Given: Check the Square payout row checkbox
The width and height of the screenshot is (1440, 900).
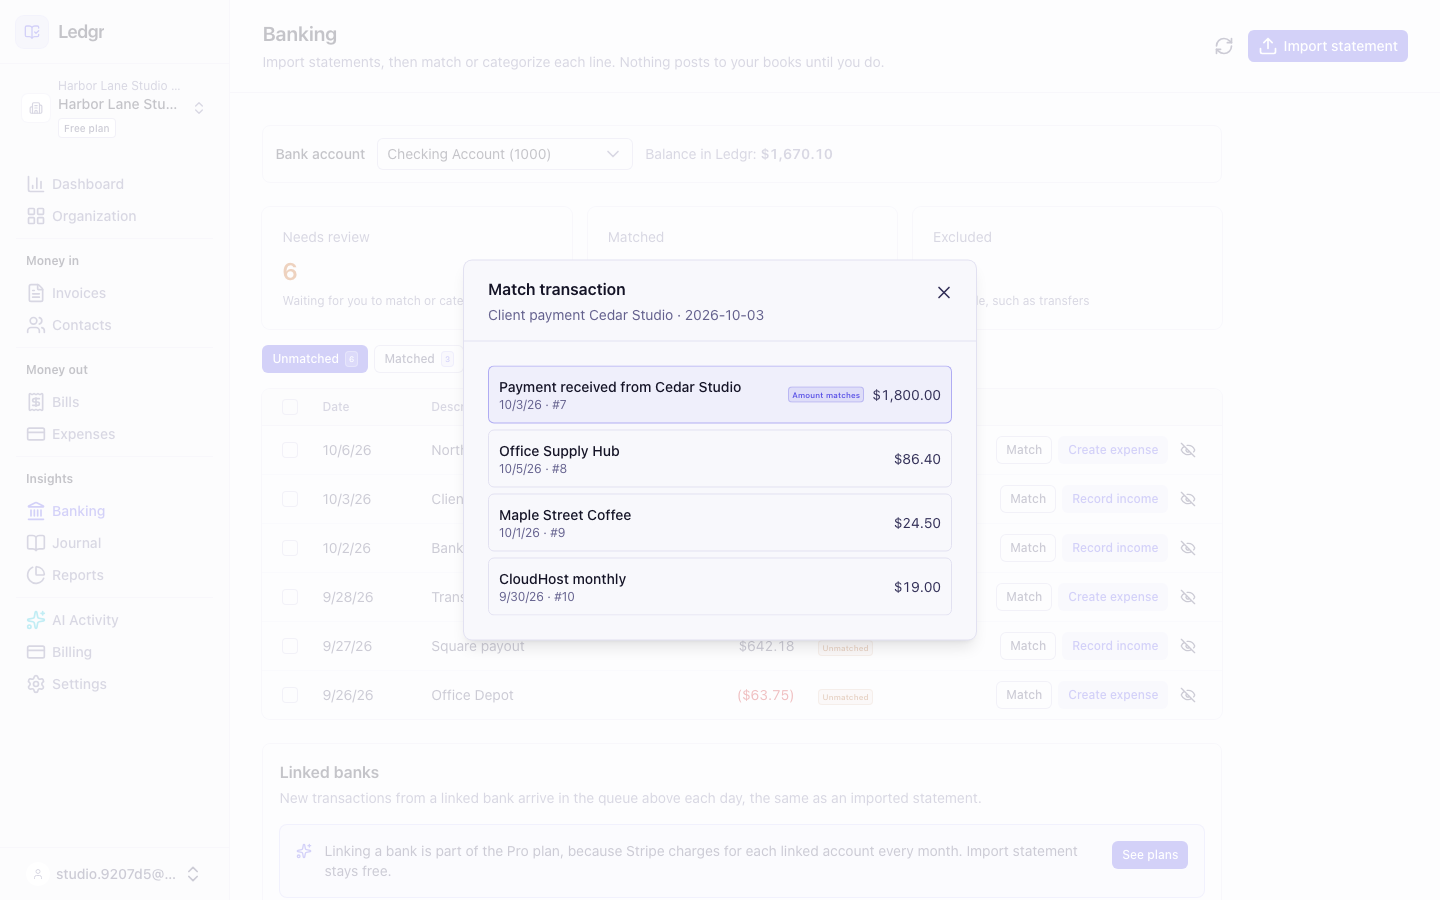Looking at the screenshot, I should (290, 646).
